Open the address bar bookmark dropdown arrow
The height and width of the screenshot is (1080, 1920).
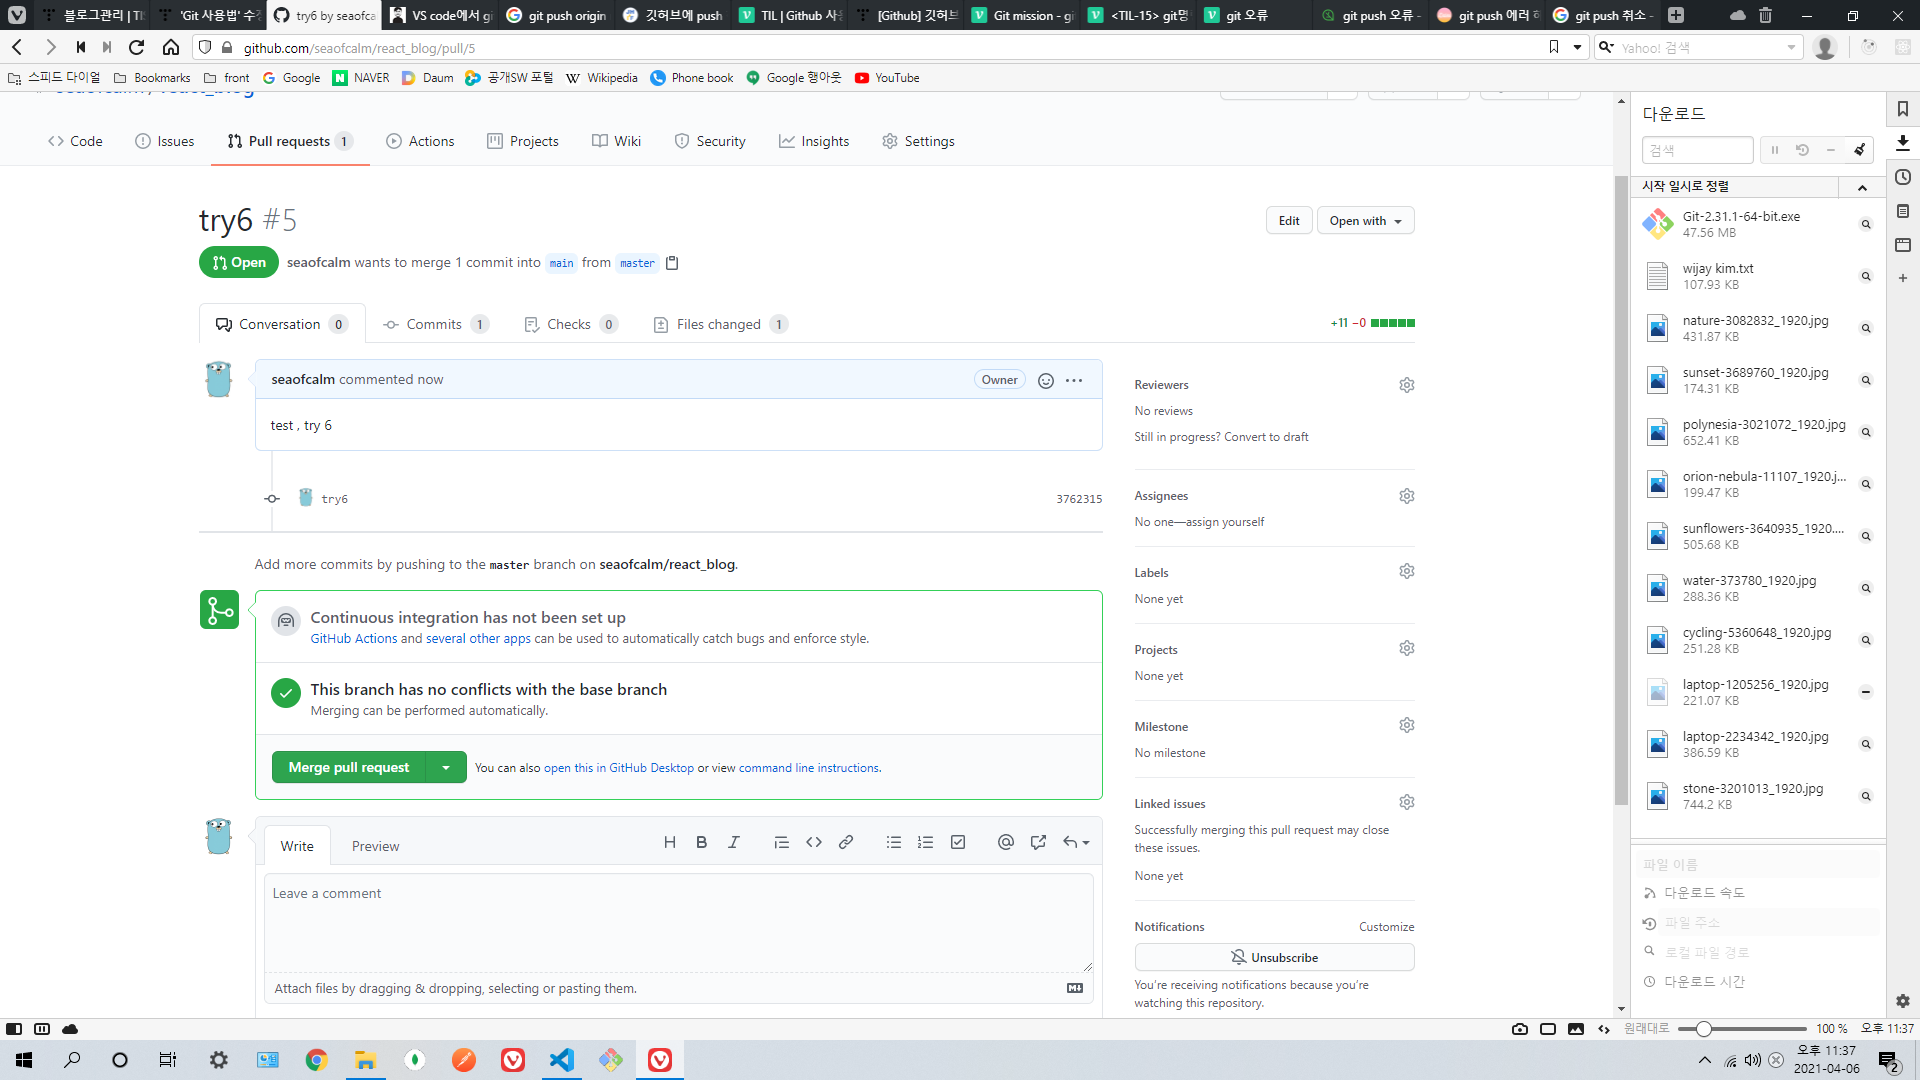pyautogui.click(x=1577, y=47)
